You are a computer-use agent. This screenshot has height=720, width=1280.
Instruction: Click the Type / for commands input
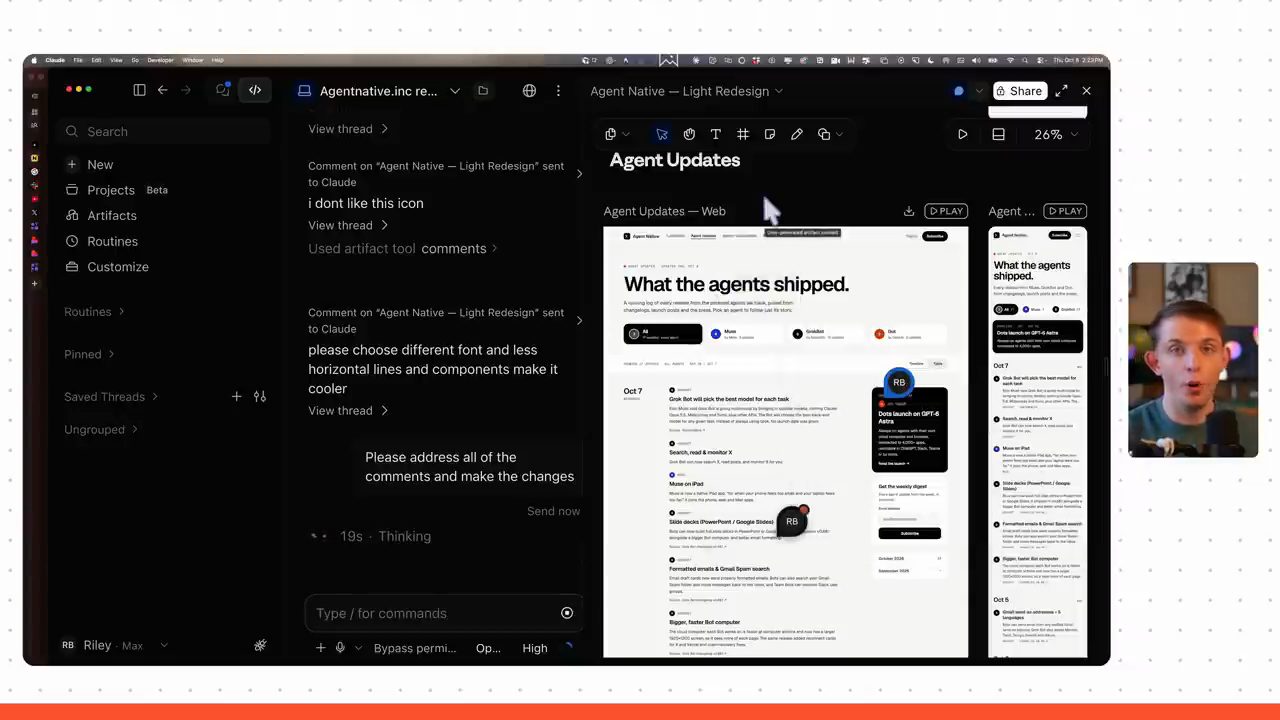444,613
